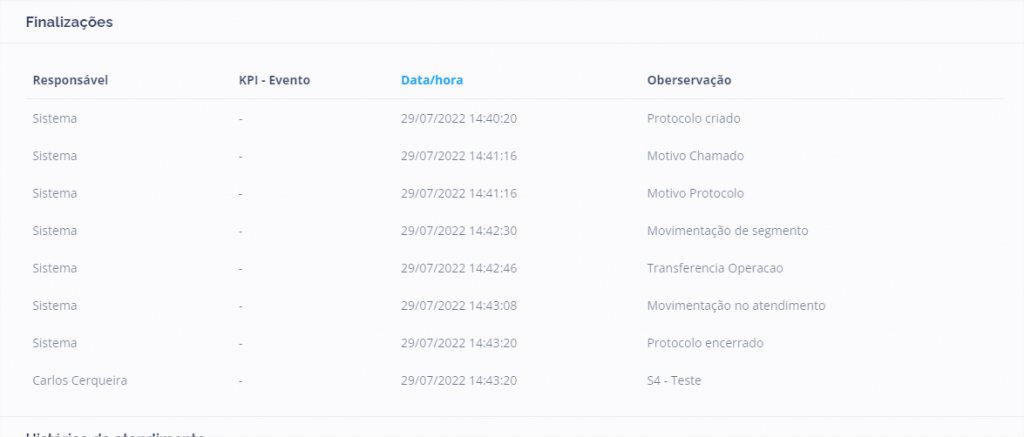Select the Finalizações section title
The height and width of the screenshot is (437, 1024).
coord(69,22)
